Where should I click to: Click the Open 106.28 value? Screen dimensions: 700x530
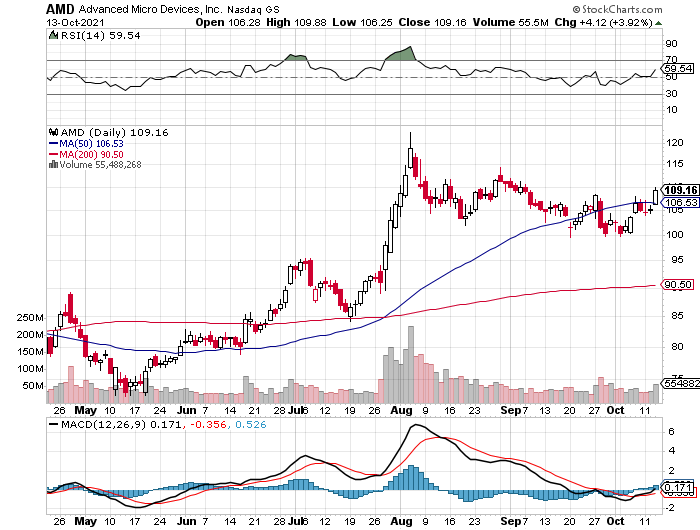click(x=228, y=22)
